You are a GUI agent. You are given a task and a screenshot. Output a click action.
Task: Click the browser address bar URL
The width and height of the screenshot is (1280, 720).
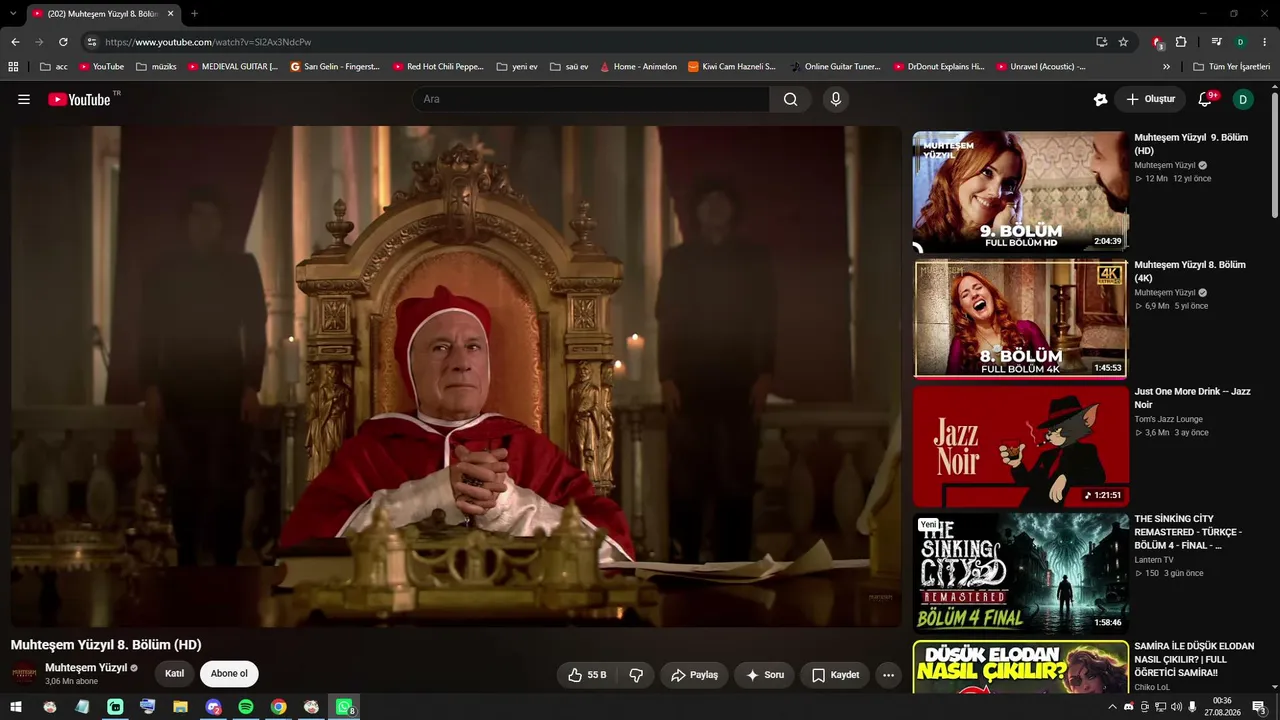coord(208,42)
